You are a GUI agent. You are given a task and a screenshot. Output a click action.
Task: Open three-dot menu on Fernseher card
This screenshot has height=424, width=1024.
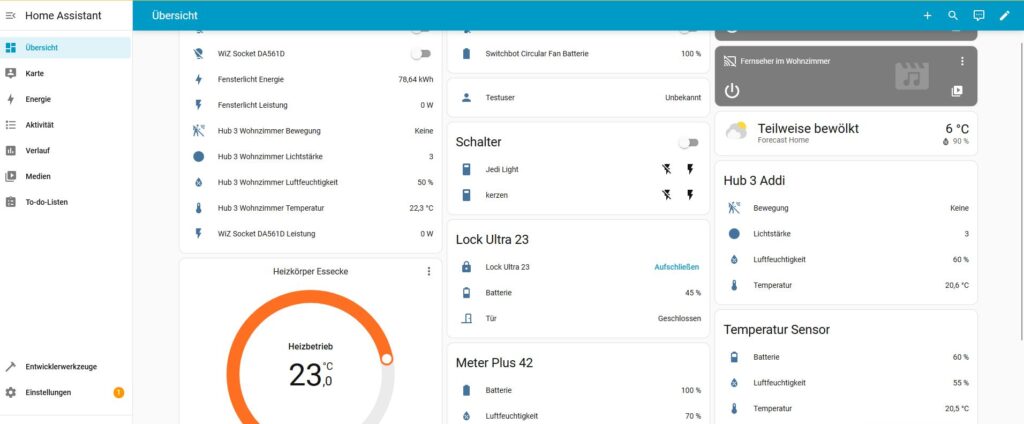962,61
